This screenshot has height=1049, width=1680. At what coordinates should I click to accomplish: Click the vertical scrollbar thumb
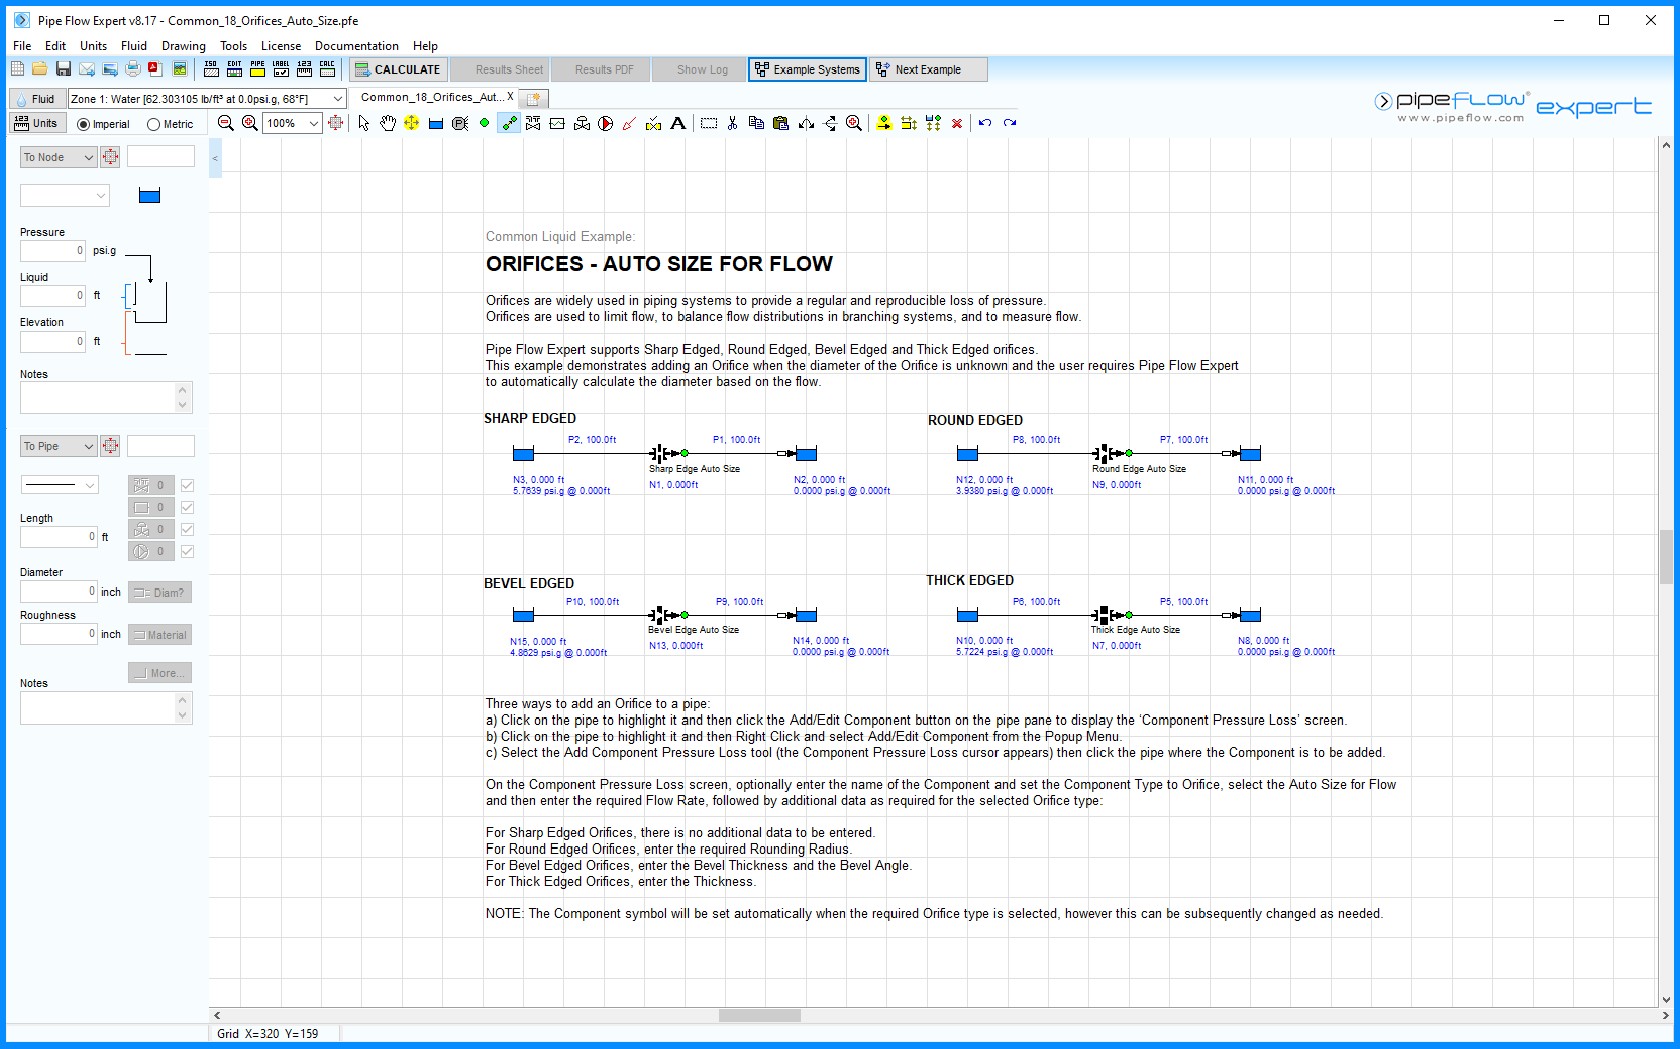pyautogui.click(x=1666, y=557)
